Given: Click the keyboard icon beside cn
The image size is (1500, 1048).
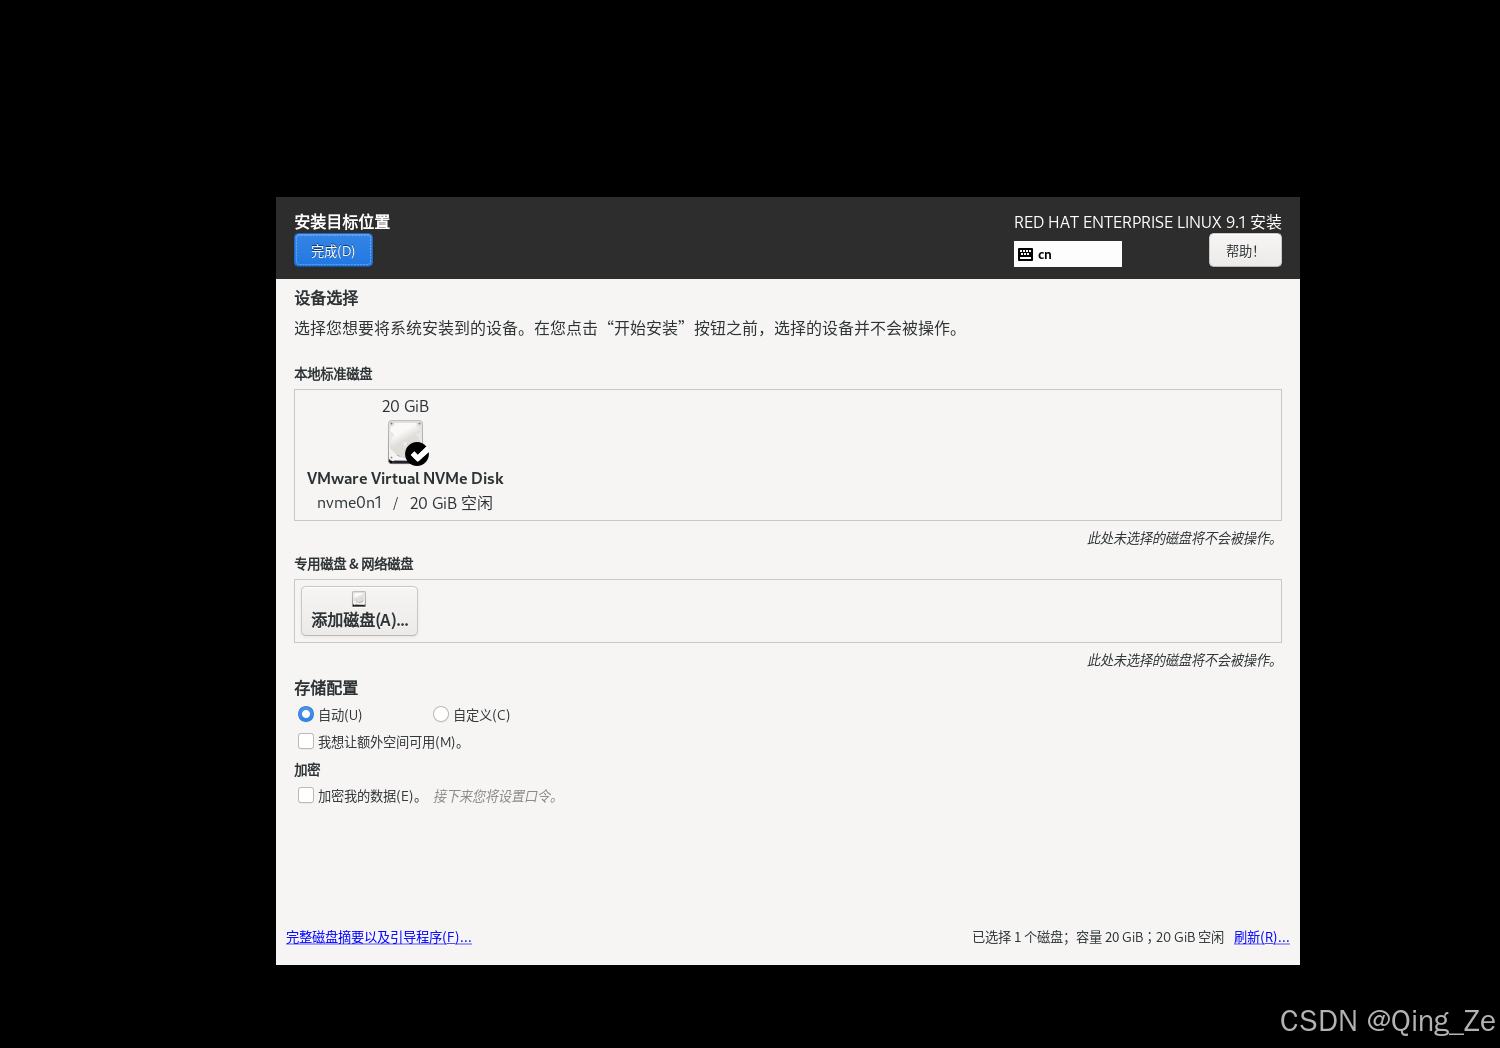Looking at the screenshot, I should [1025, 254].
